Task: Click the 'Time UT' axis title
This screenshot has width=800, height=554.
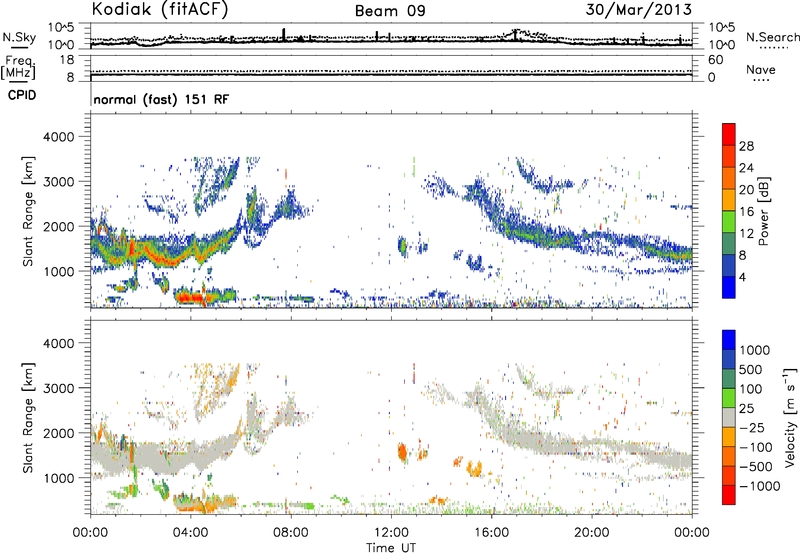Action: pyautogui.click(x=391, y=547)
